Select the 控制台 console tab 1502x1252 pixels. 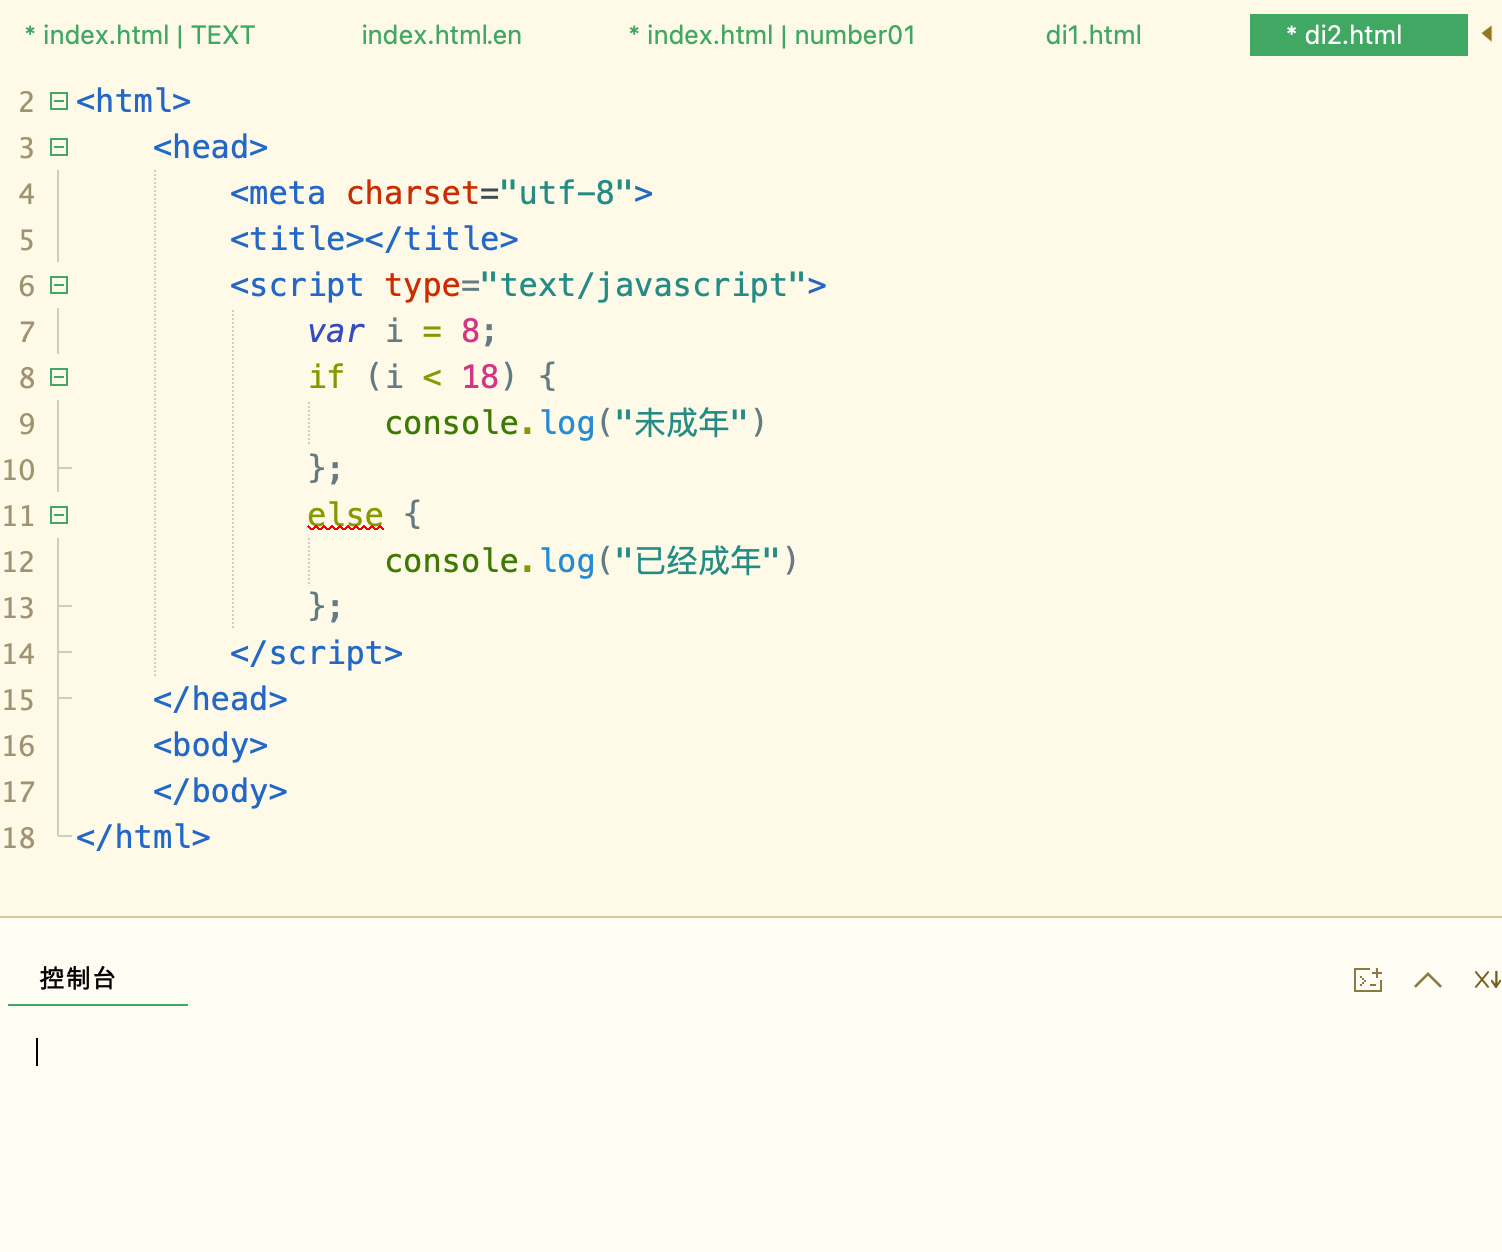(78, 978)
